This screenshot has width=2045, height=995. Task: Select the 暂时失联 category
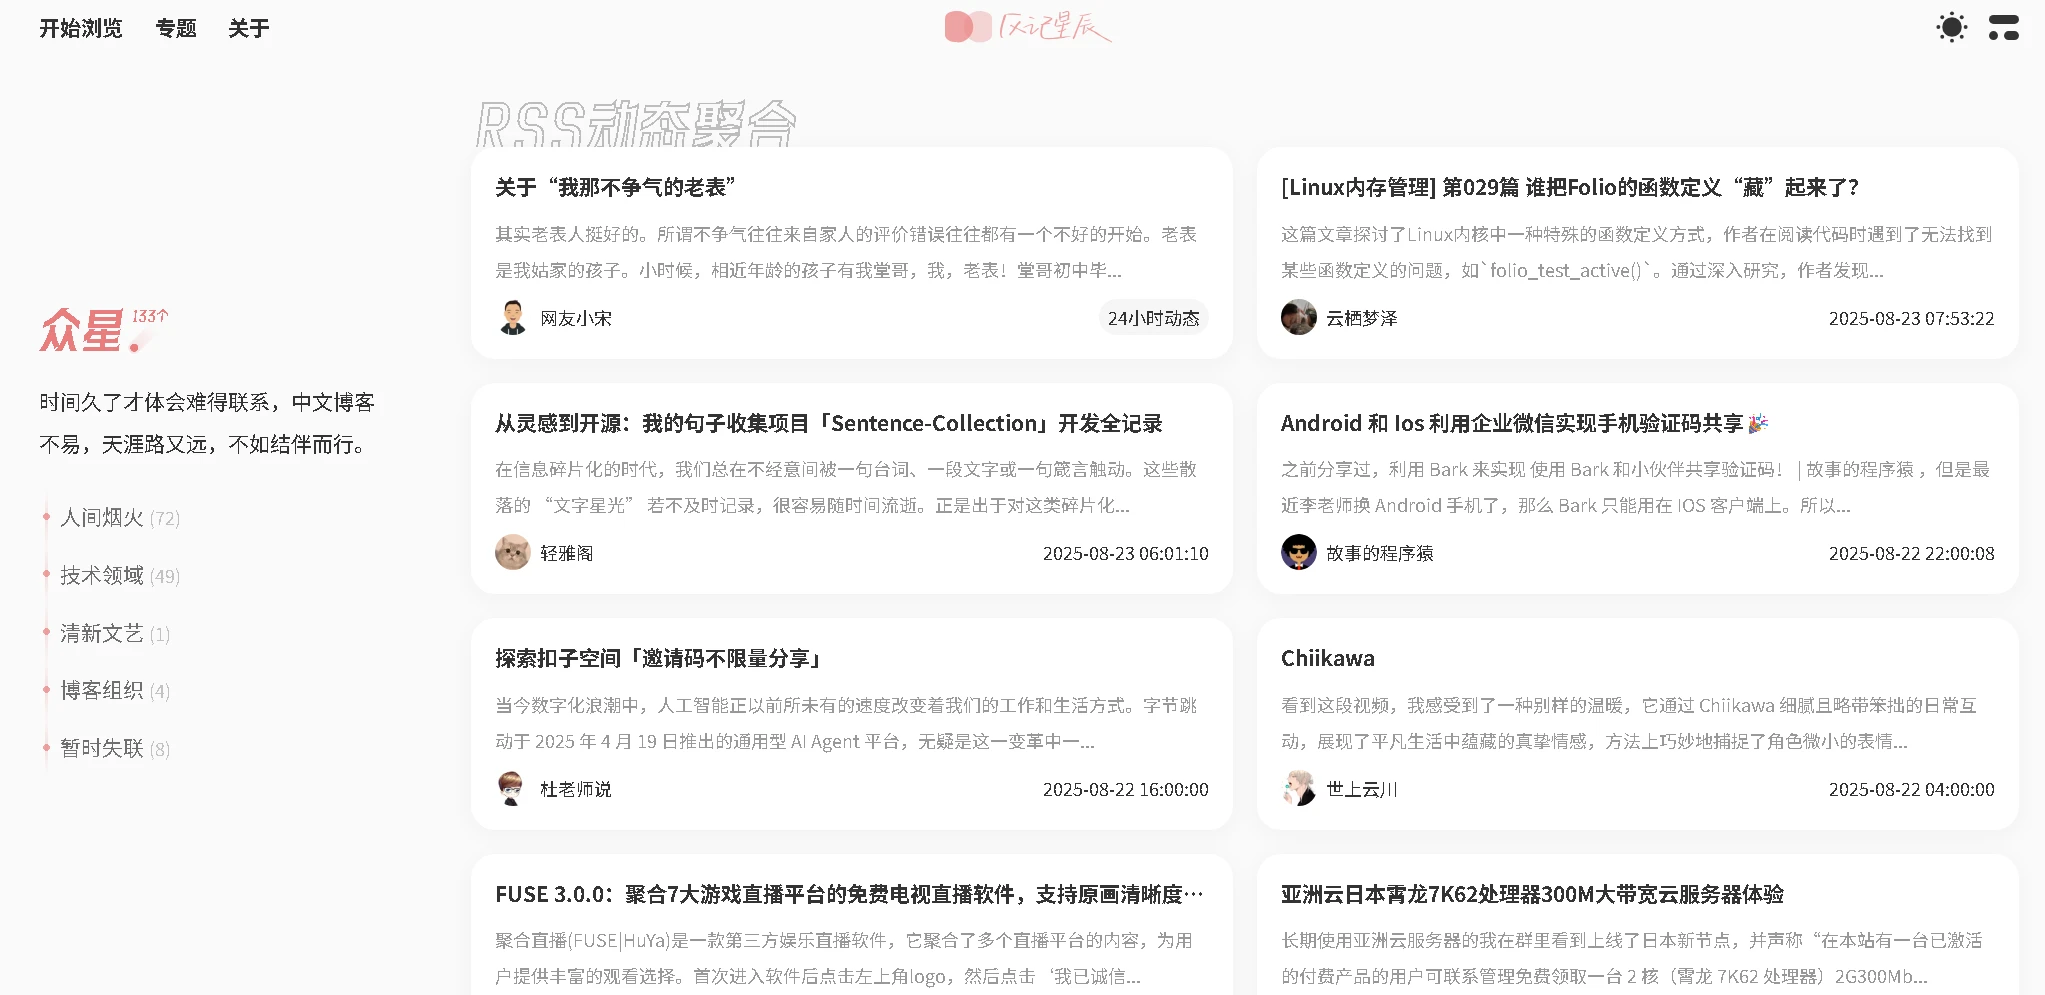click(x=102, y=749)
